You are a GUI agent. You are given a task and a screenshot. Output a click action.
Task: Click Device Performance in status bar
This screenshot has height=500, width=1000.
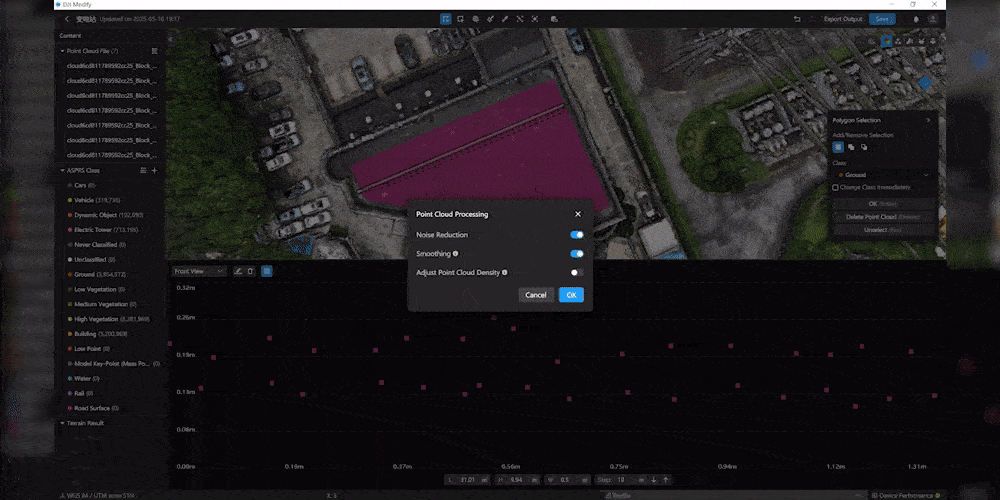906,496
